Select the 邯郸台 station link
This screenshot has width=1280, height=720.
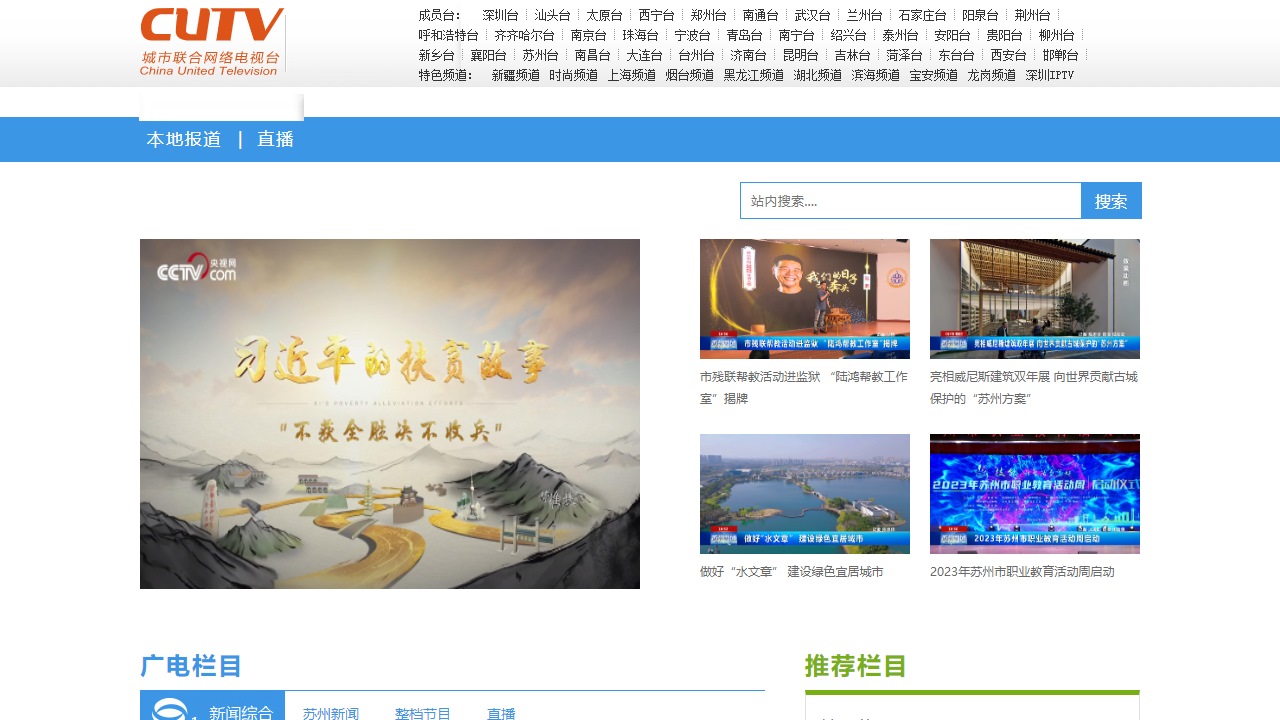coord(1060,55)
